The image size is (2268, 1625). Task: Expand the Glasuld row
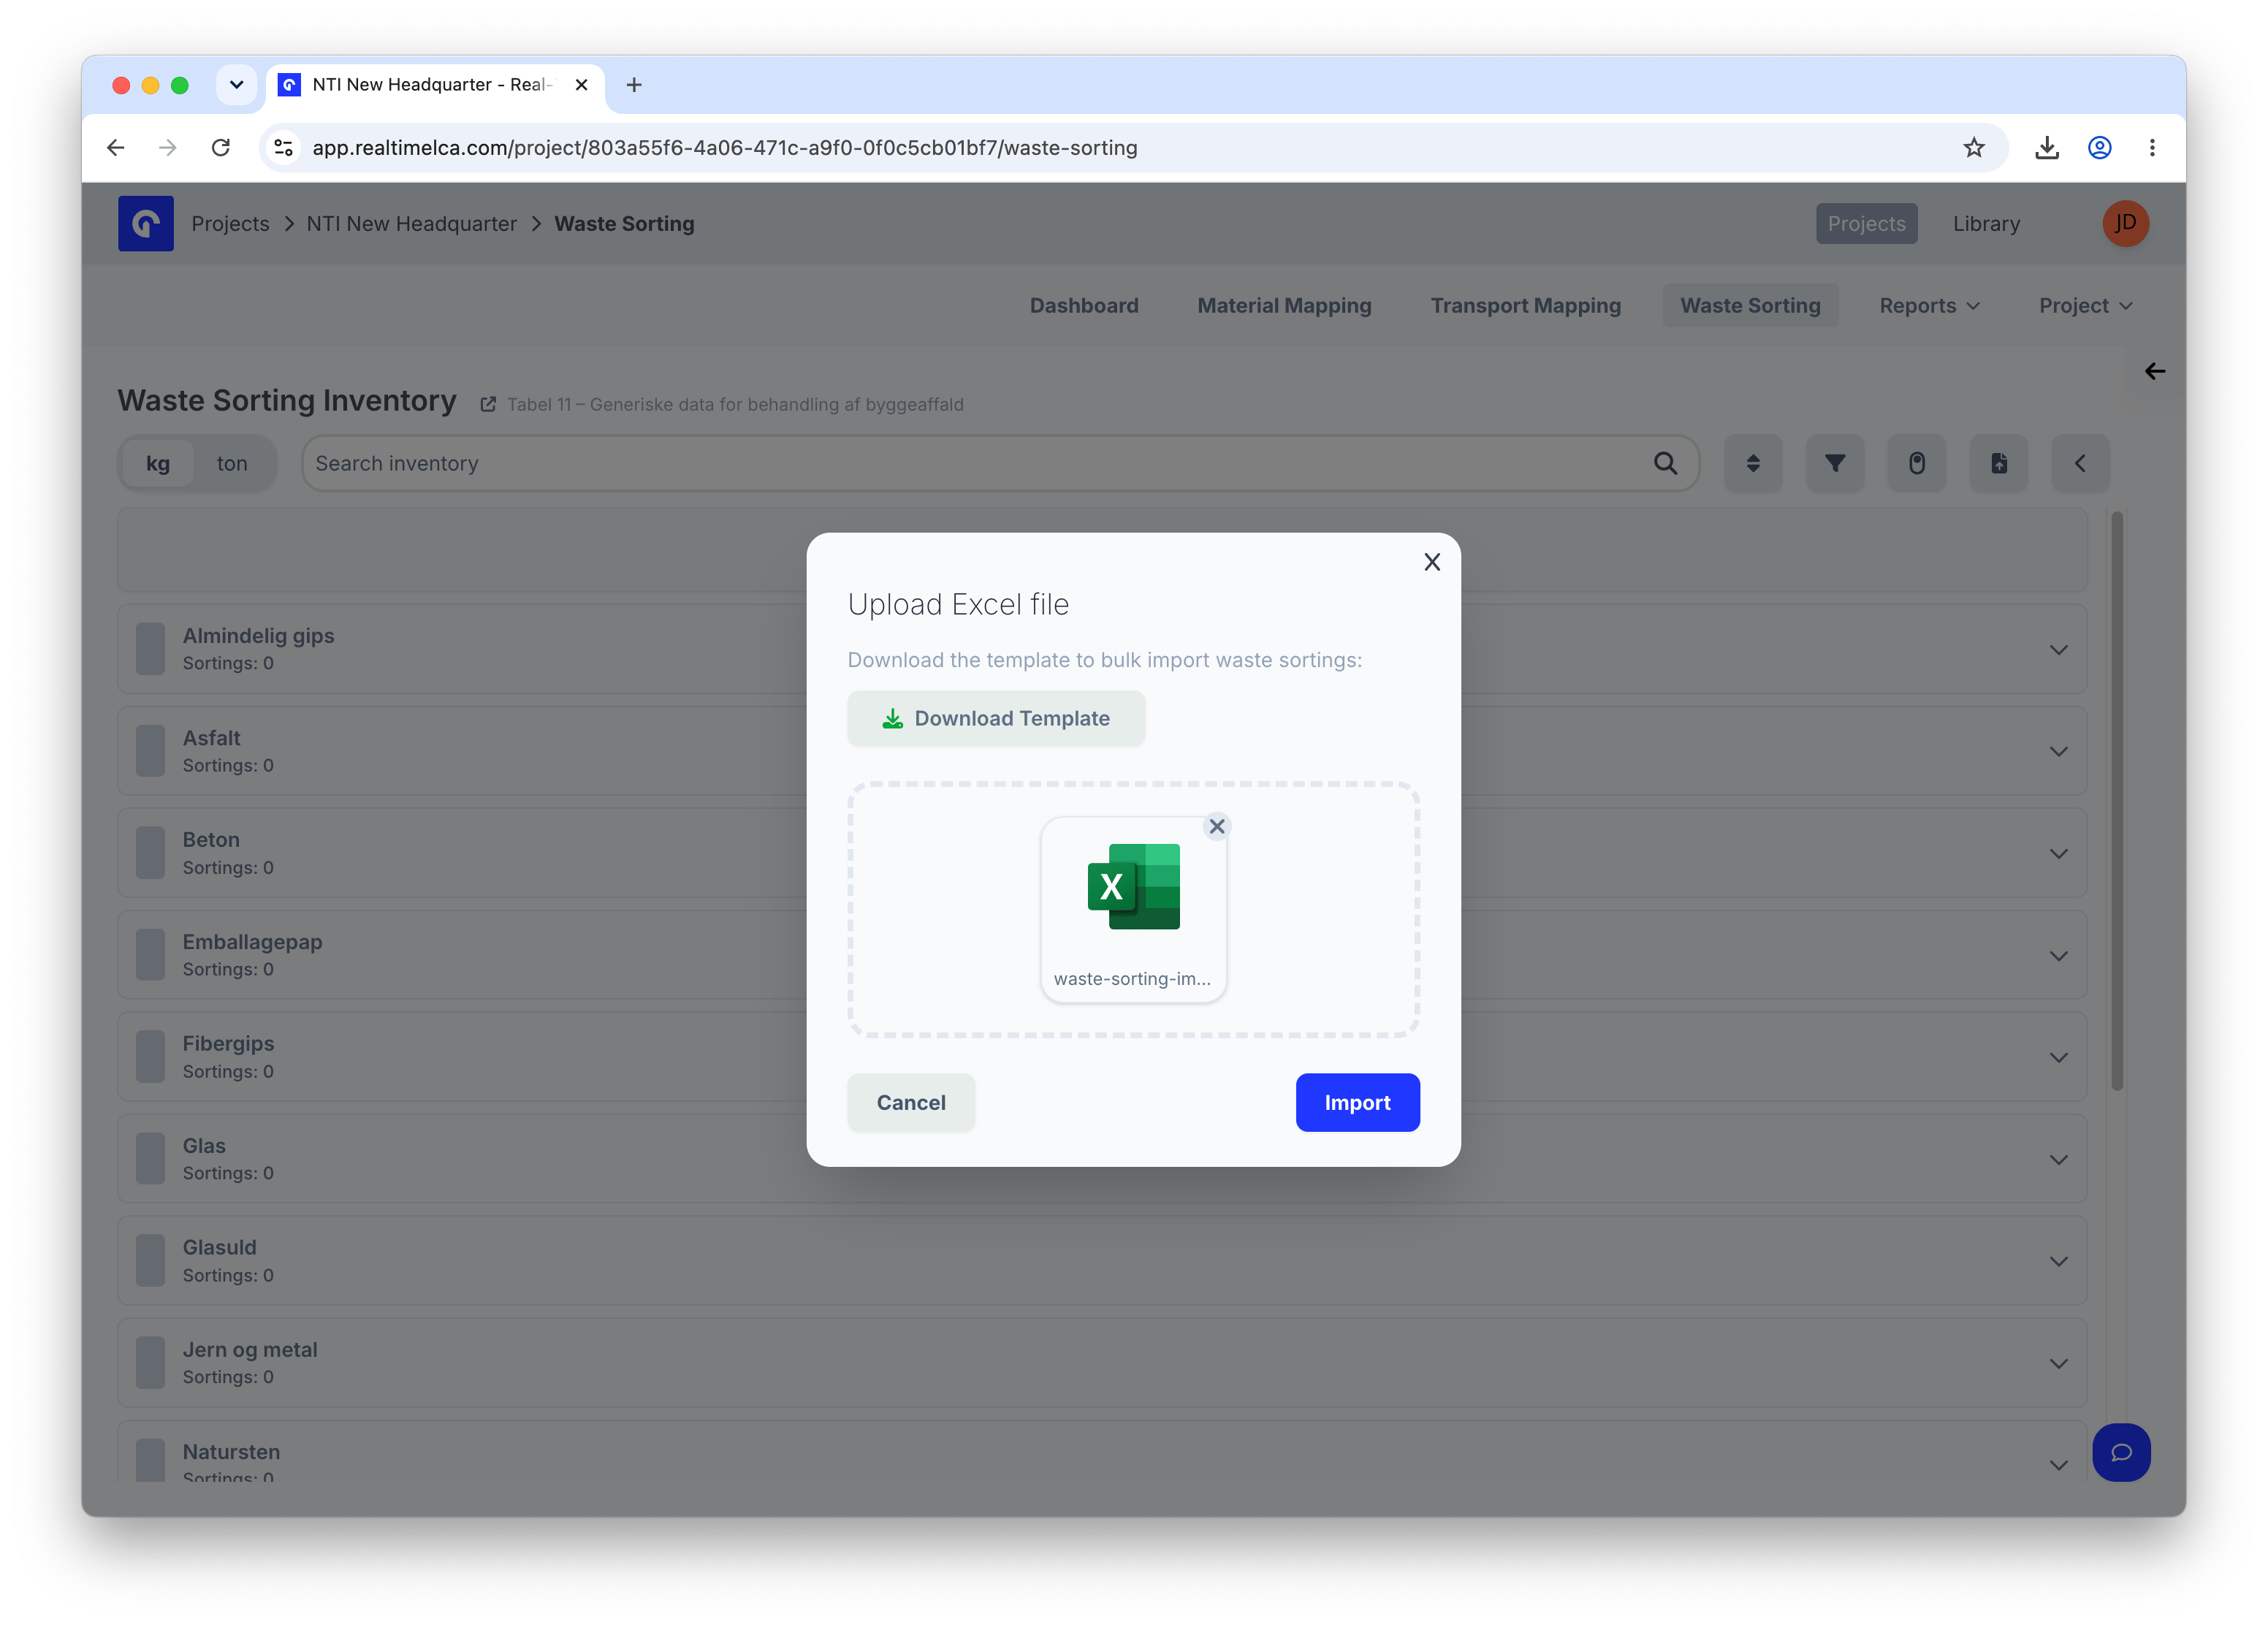click(x=2058, y=1261)
